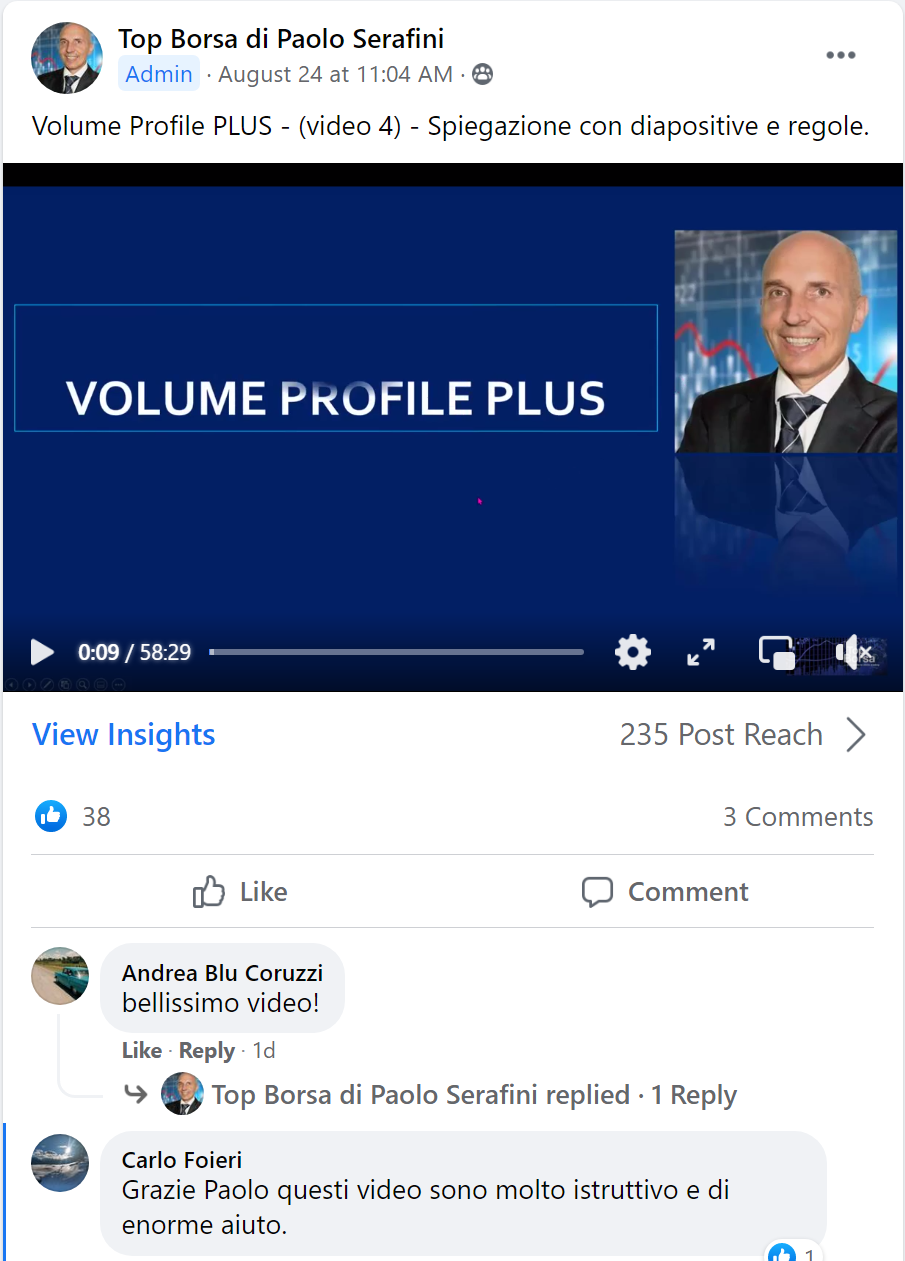Seek along the video progress bar
The height and width of the screenshot is (1261, 905).
coord(397,652)
